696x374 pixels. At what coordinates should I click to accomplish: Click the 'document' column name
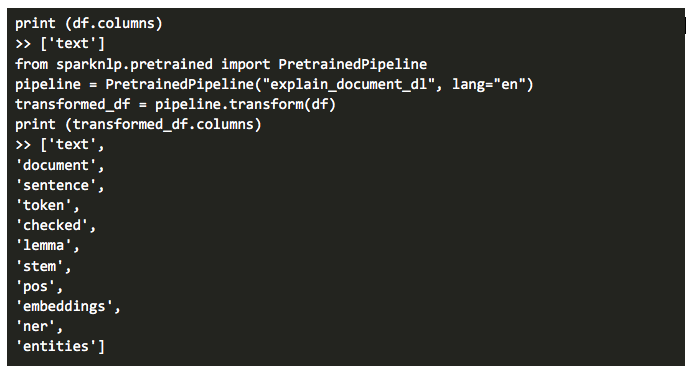[56, 165]
